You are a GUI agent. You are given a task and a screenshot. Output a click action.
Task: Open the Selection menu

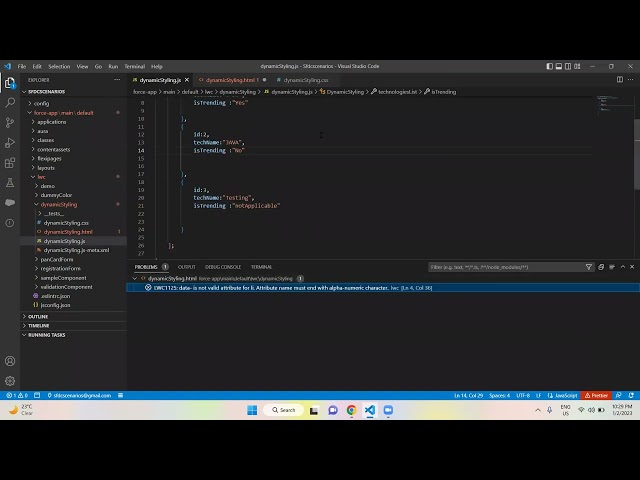click(x=59, y=66)
